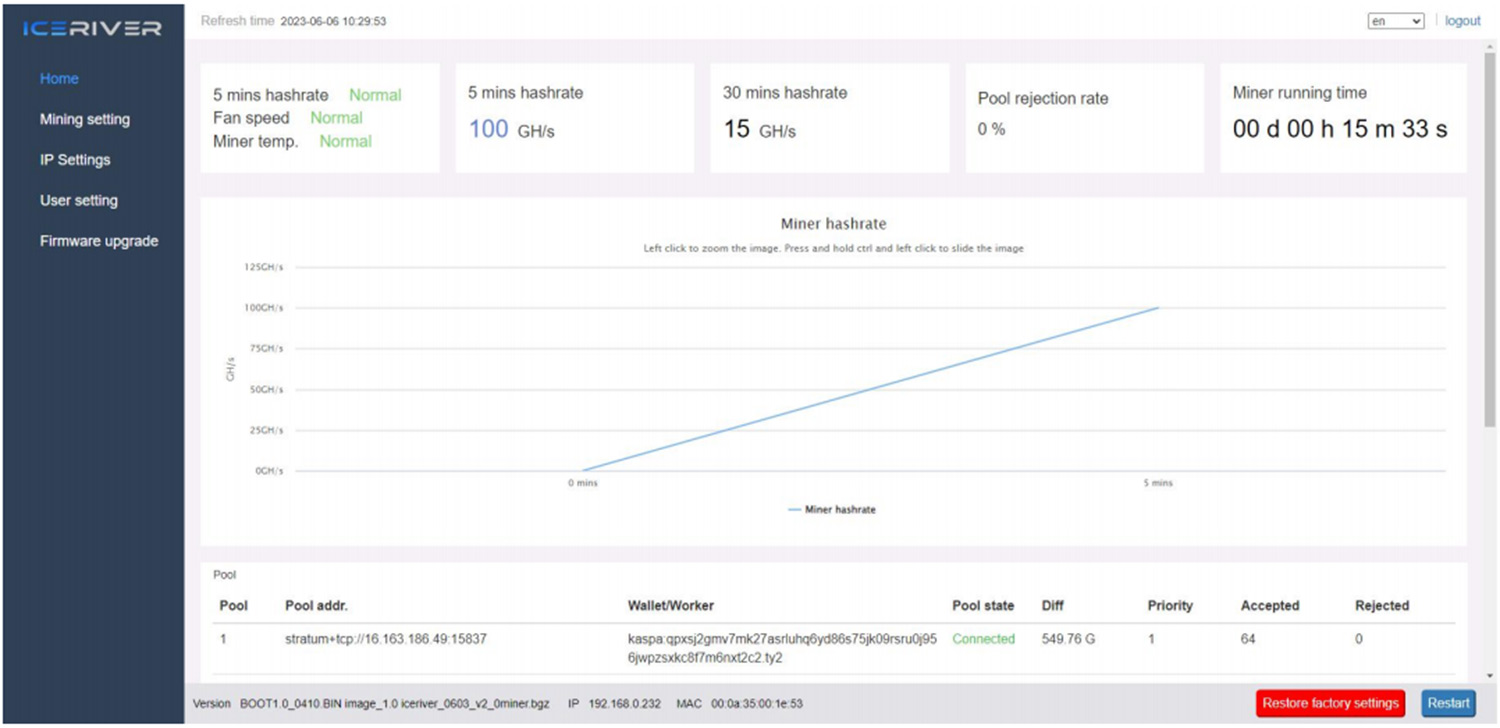Select the pool 1 stratum address
This screenshot has height=728, width=1500.
tap(387, 639)
